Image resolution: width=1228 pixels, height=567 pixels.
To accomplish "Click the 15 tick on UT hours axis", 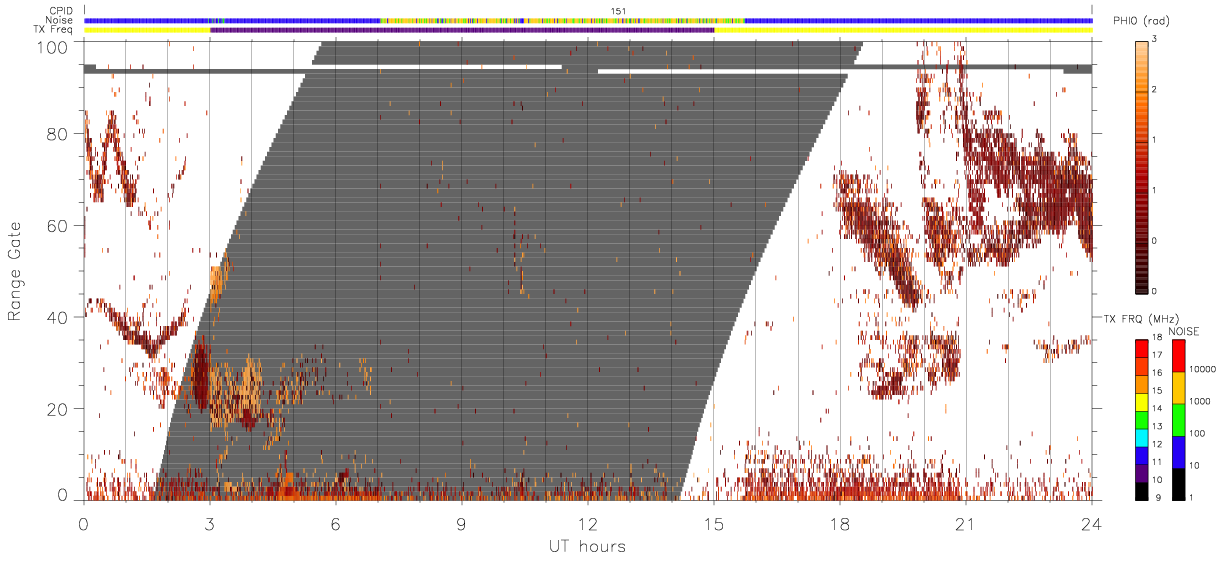I will [714, 524].
